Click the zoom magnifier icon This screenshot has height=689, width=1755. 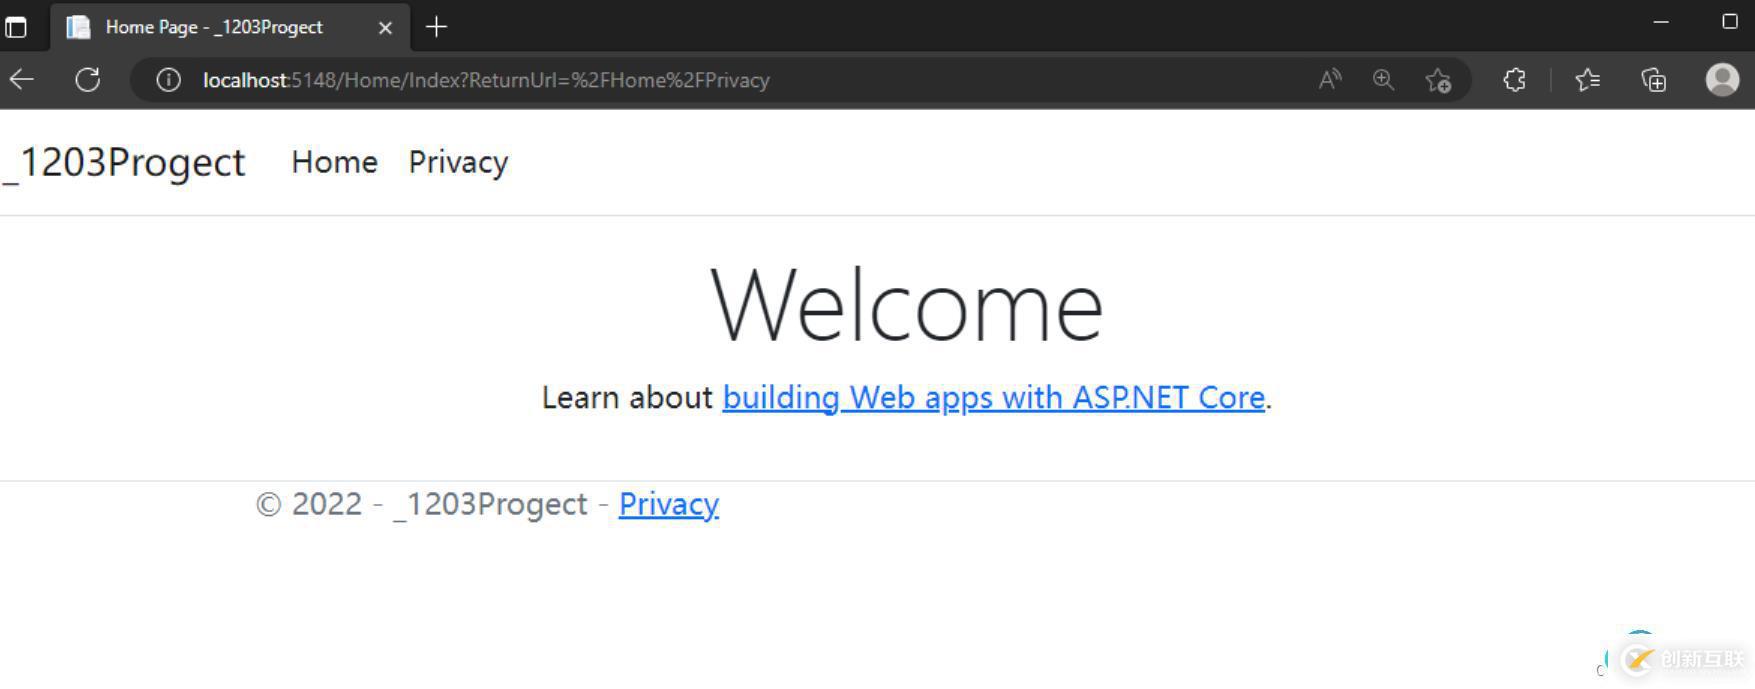tap(1383, 80)
